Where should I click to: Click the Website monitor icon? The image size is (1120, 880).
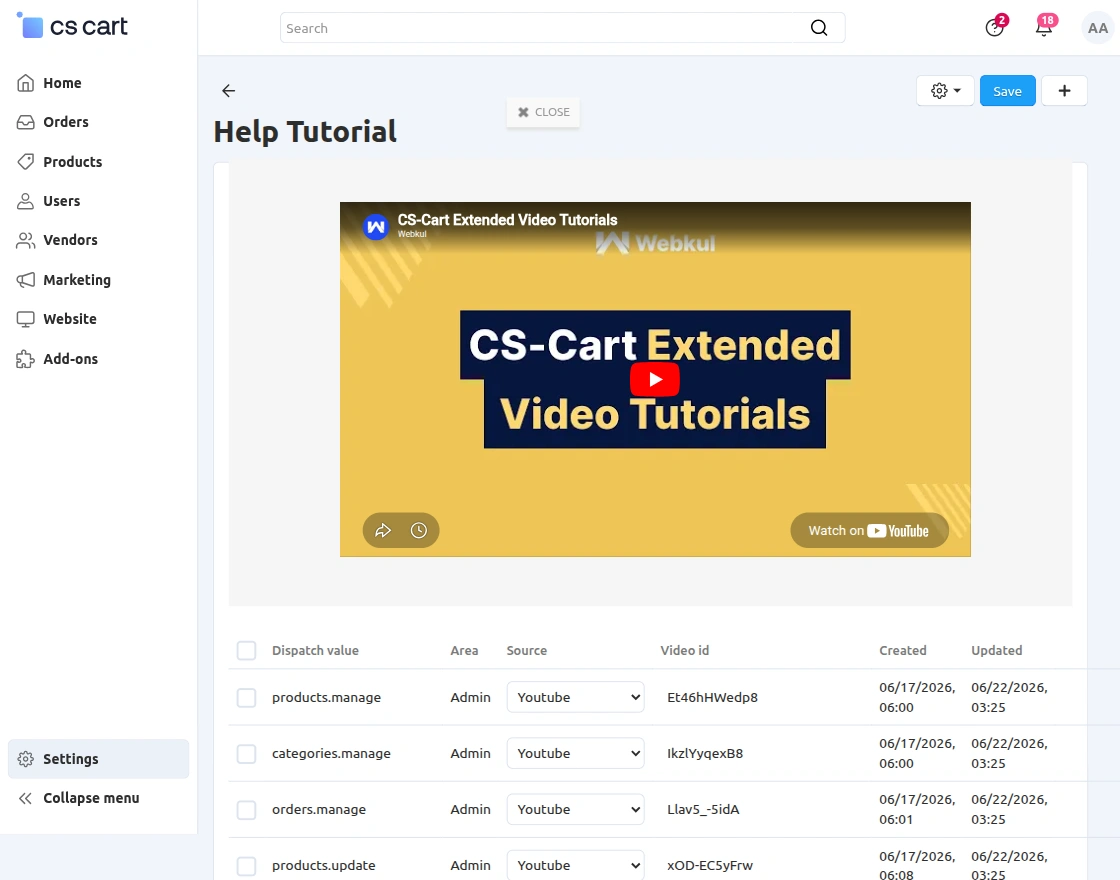point(26,319)
